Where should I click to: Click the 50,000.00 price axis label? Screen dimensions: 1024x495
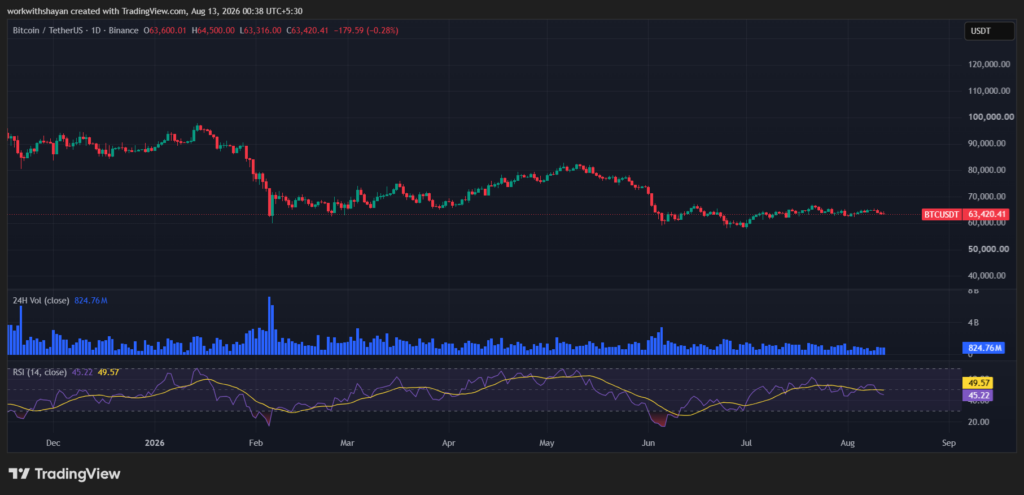(991, 249)
